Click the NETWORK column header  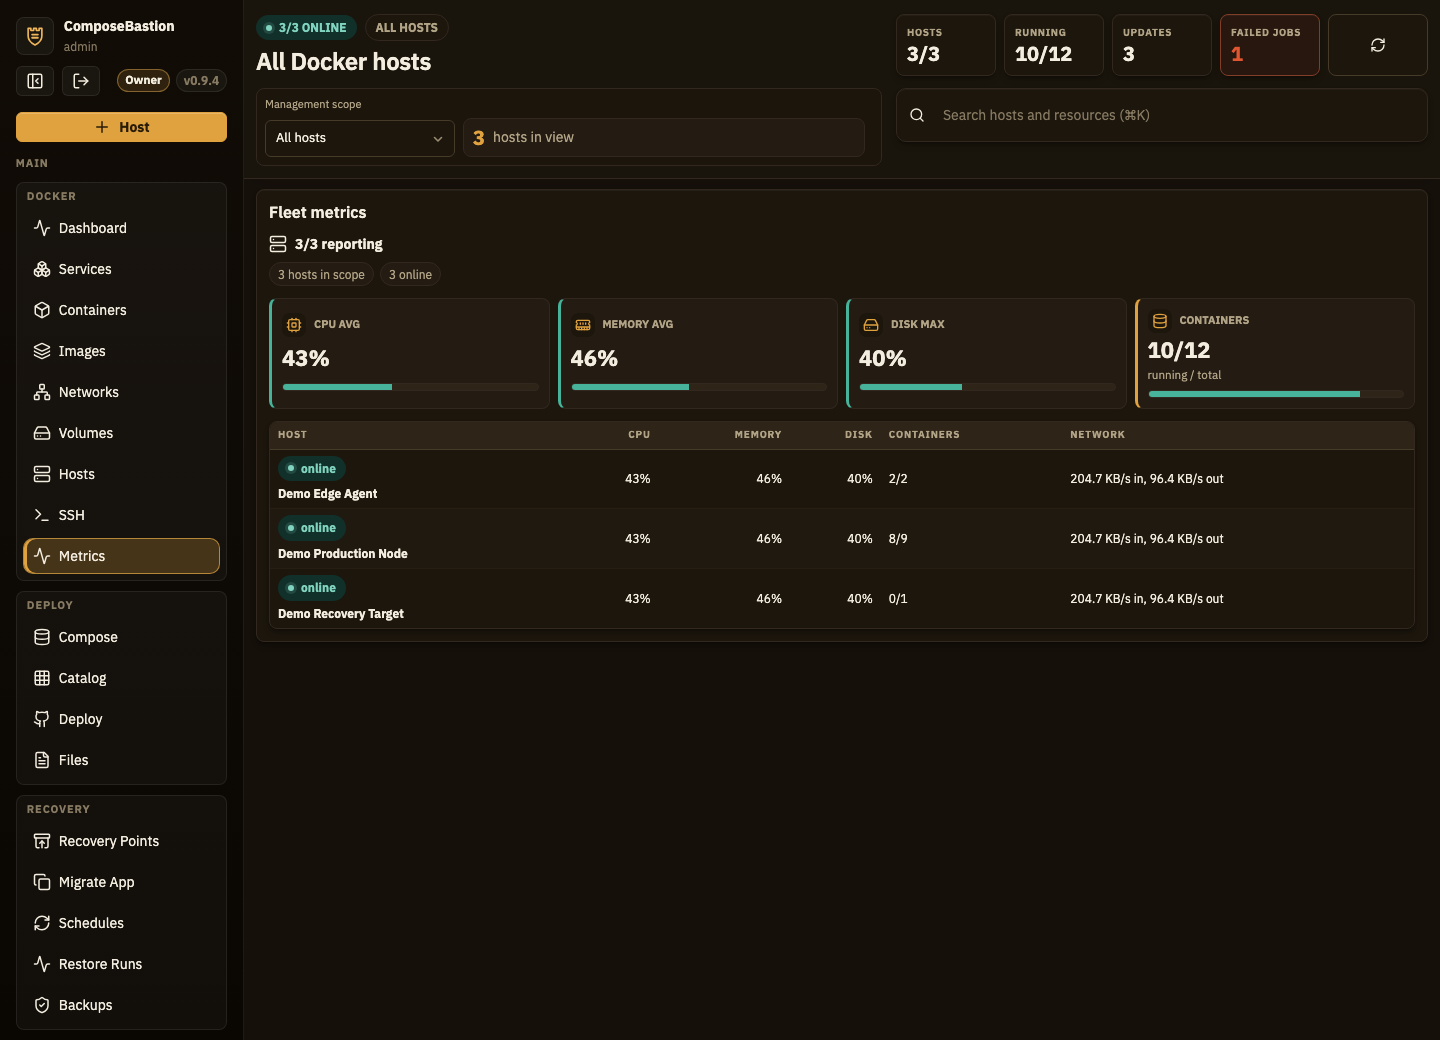(1097, 435)
